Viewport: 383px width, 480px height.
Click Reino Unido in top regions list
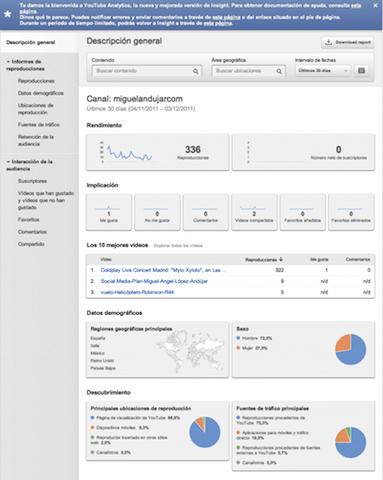coord(102,361)
